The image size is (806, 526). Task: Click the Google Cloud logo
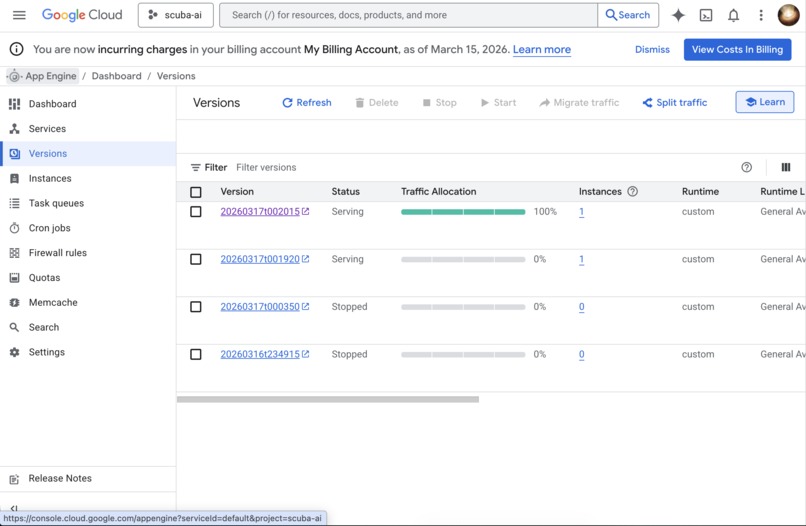(x=82, y=15)
